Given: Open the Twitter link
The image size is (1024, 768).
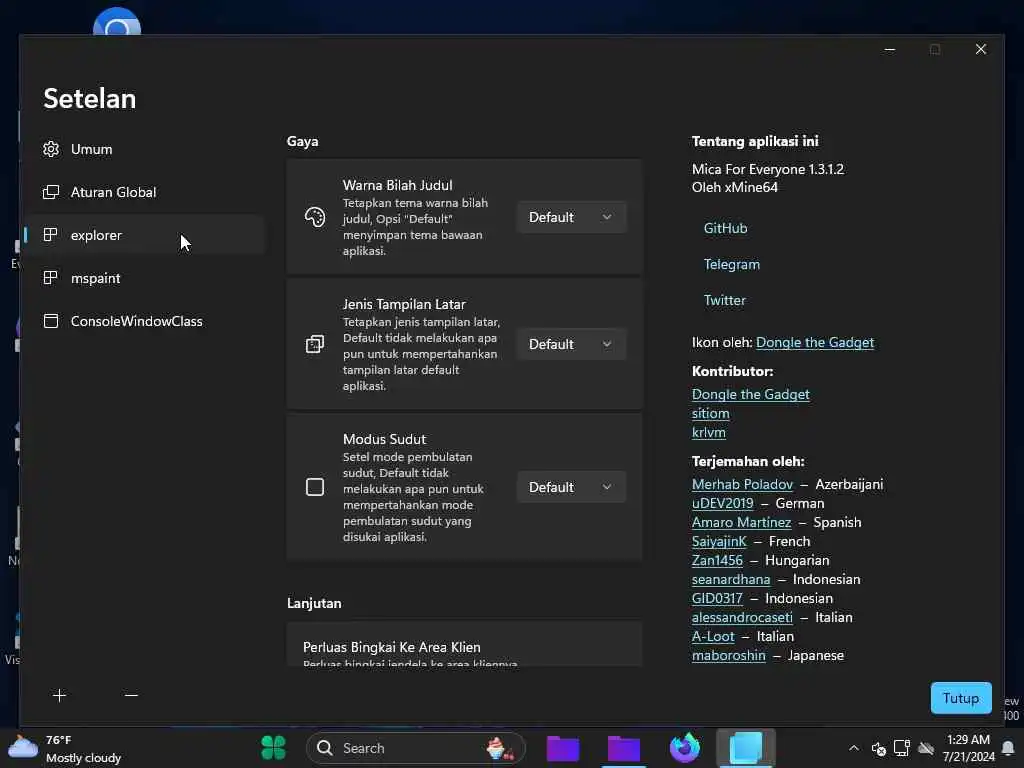Looking at the screenshot, I should (724, 300).
